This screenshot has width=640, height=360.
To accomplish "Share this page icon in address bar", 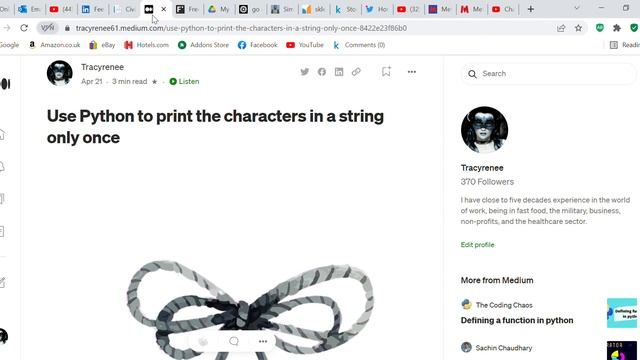I will (x=561, y=28).
